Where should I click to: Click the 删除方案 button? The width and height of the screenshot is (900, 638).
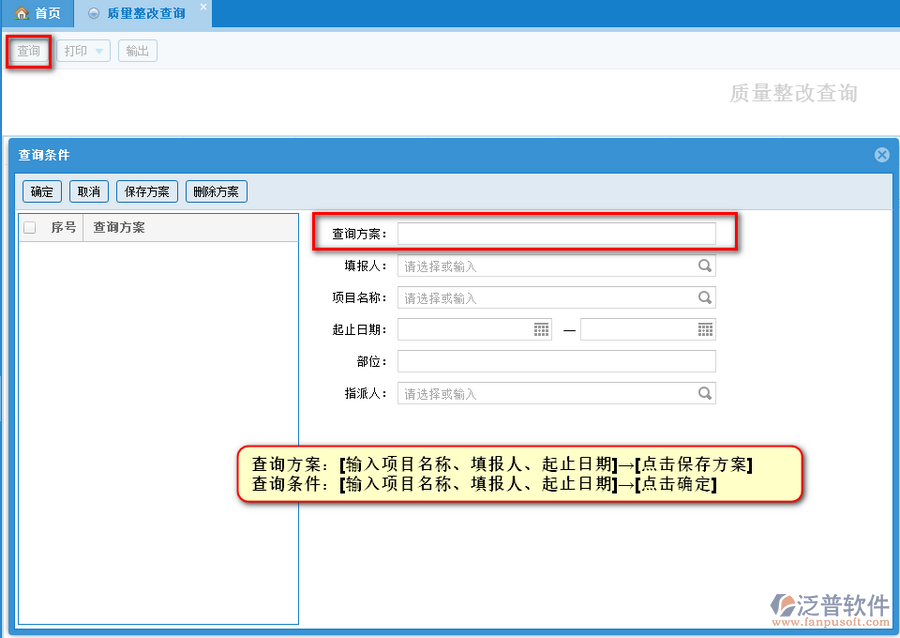click(216, 192)
